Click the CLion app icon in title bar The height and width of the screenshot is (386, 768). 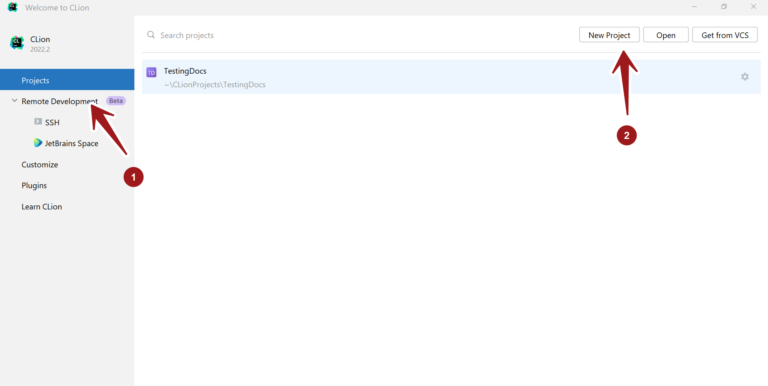tap(13, 7)
